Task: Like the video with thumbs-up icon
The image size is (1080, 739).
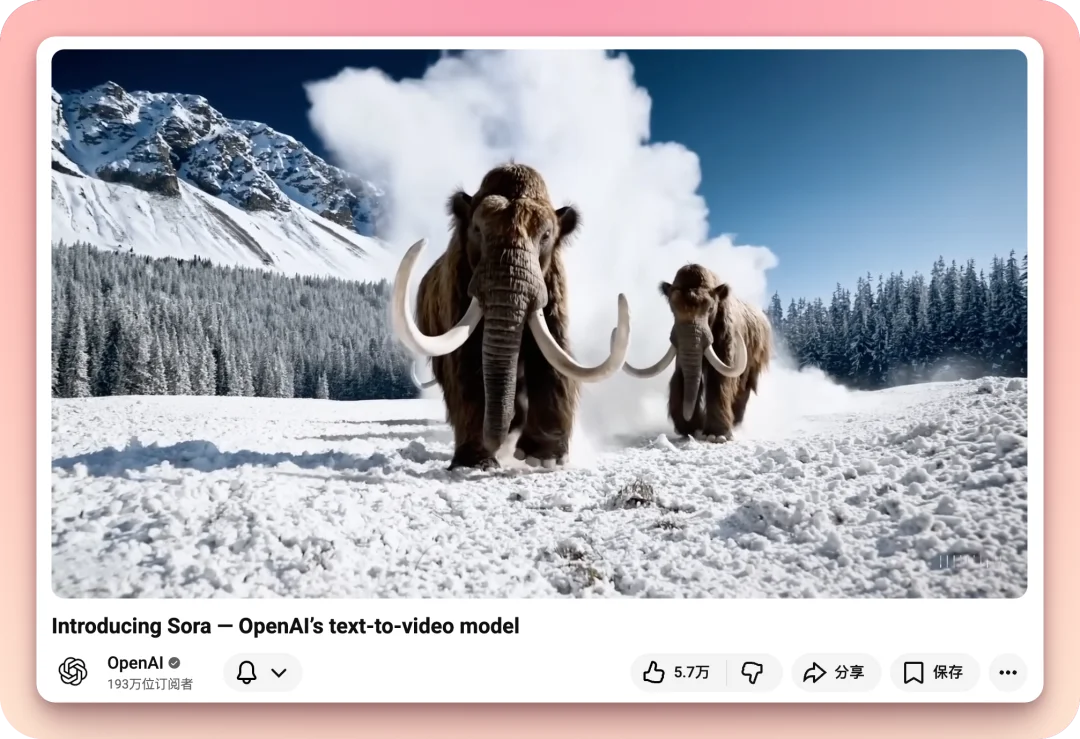Action: coord(654,673)
